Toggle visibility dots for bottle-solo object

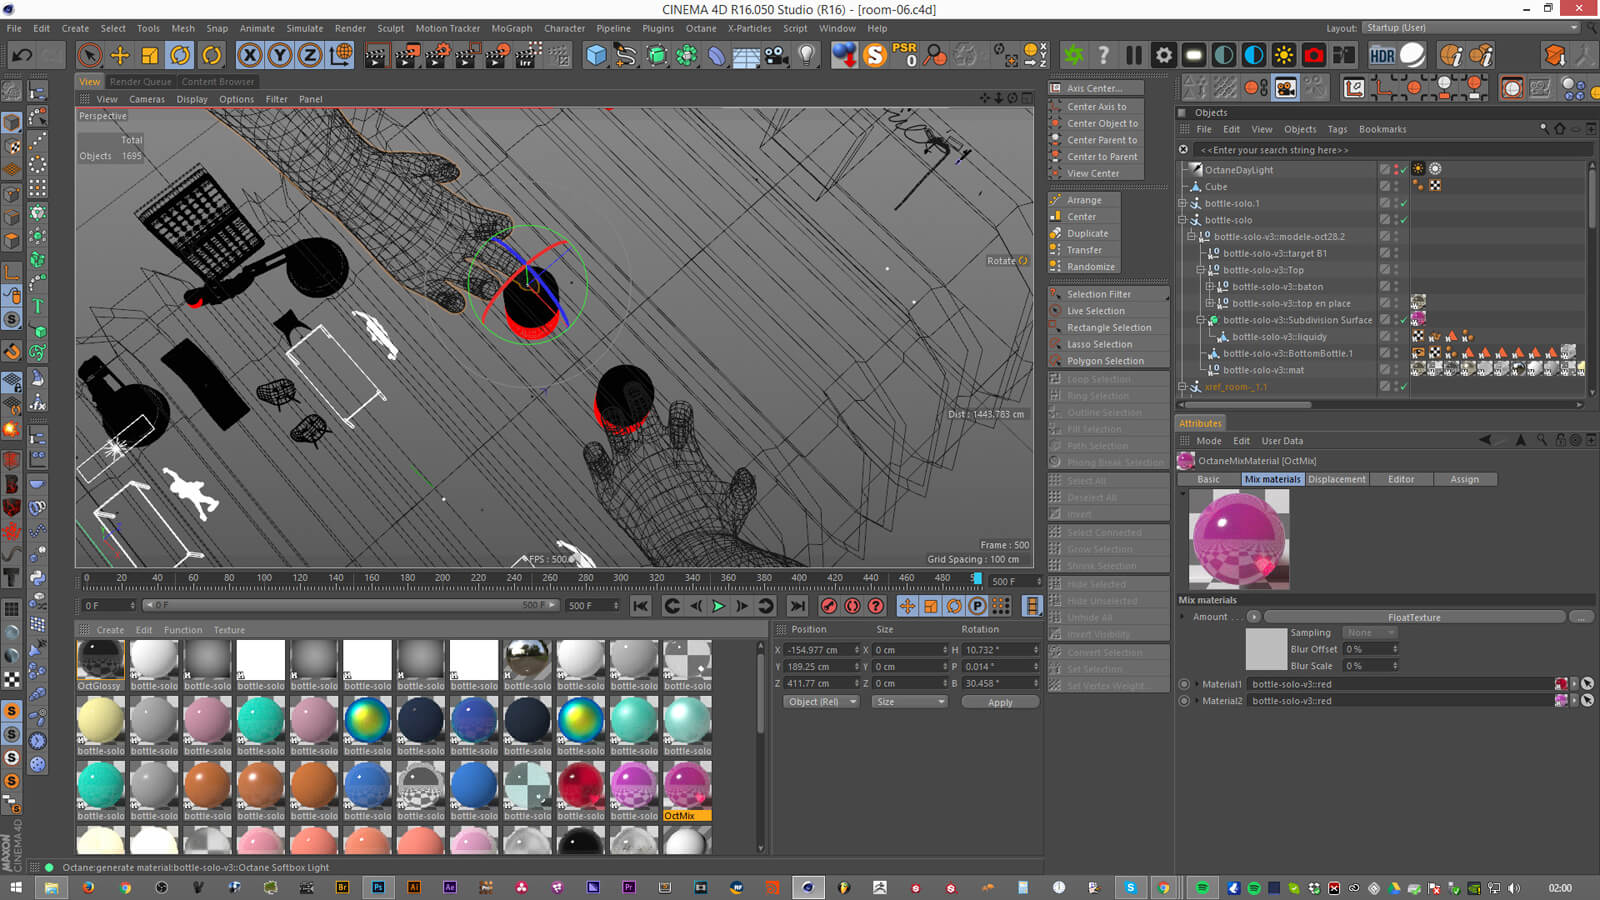click(1396, 220)
